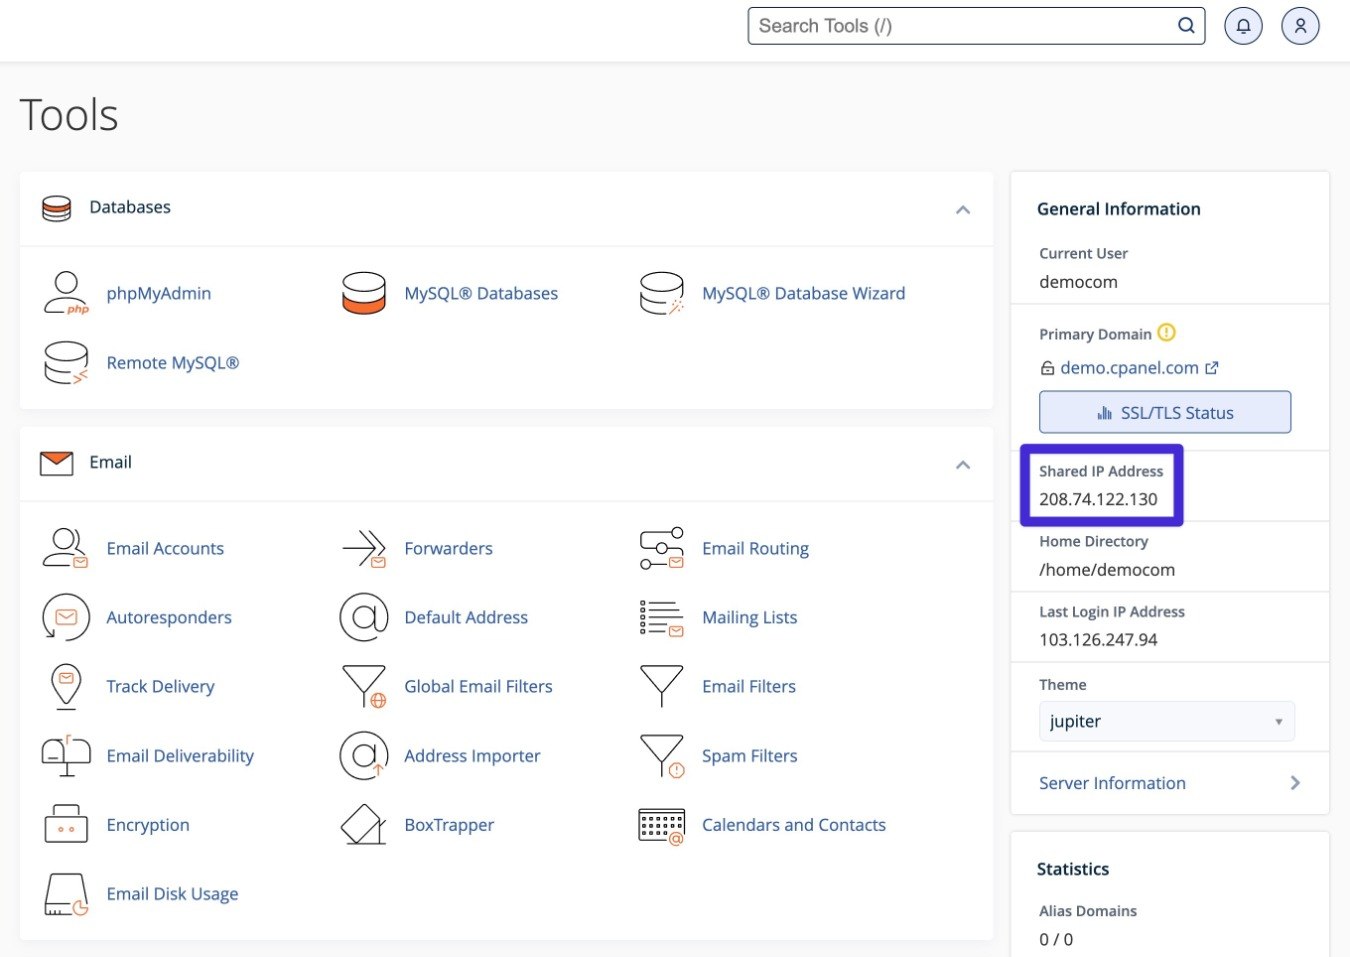This screenshot has height=957, width=1350.
Task: Go to MySQL Database Wizard
Action: pyautogui.click(x=803, y=293)
